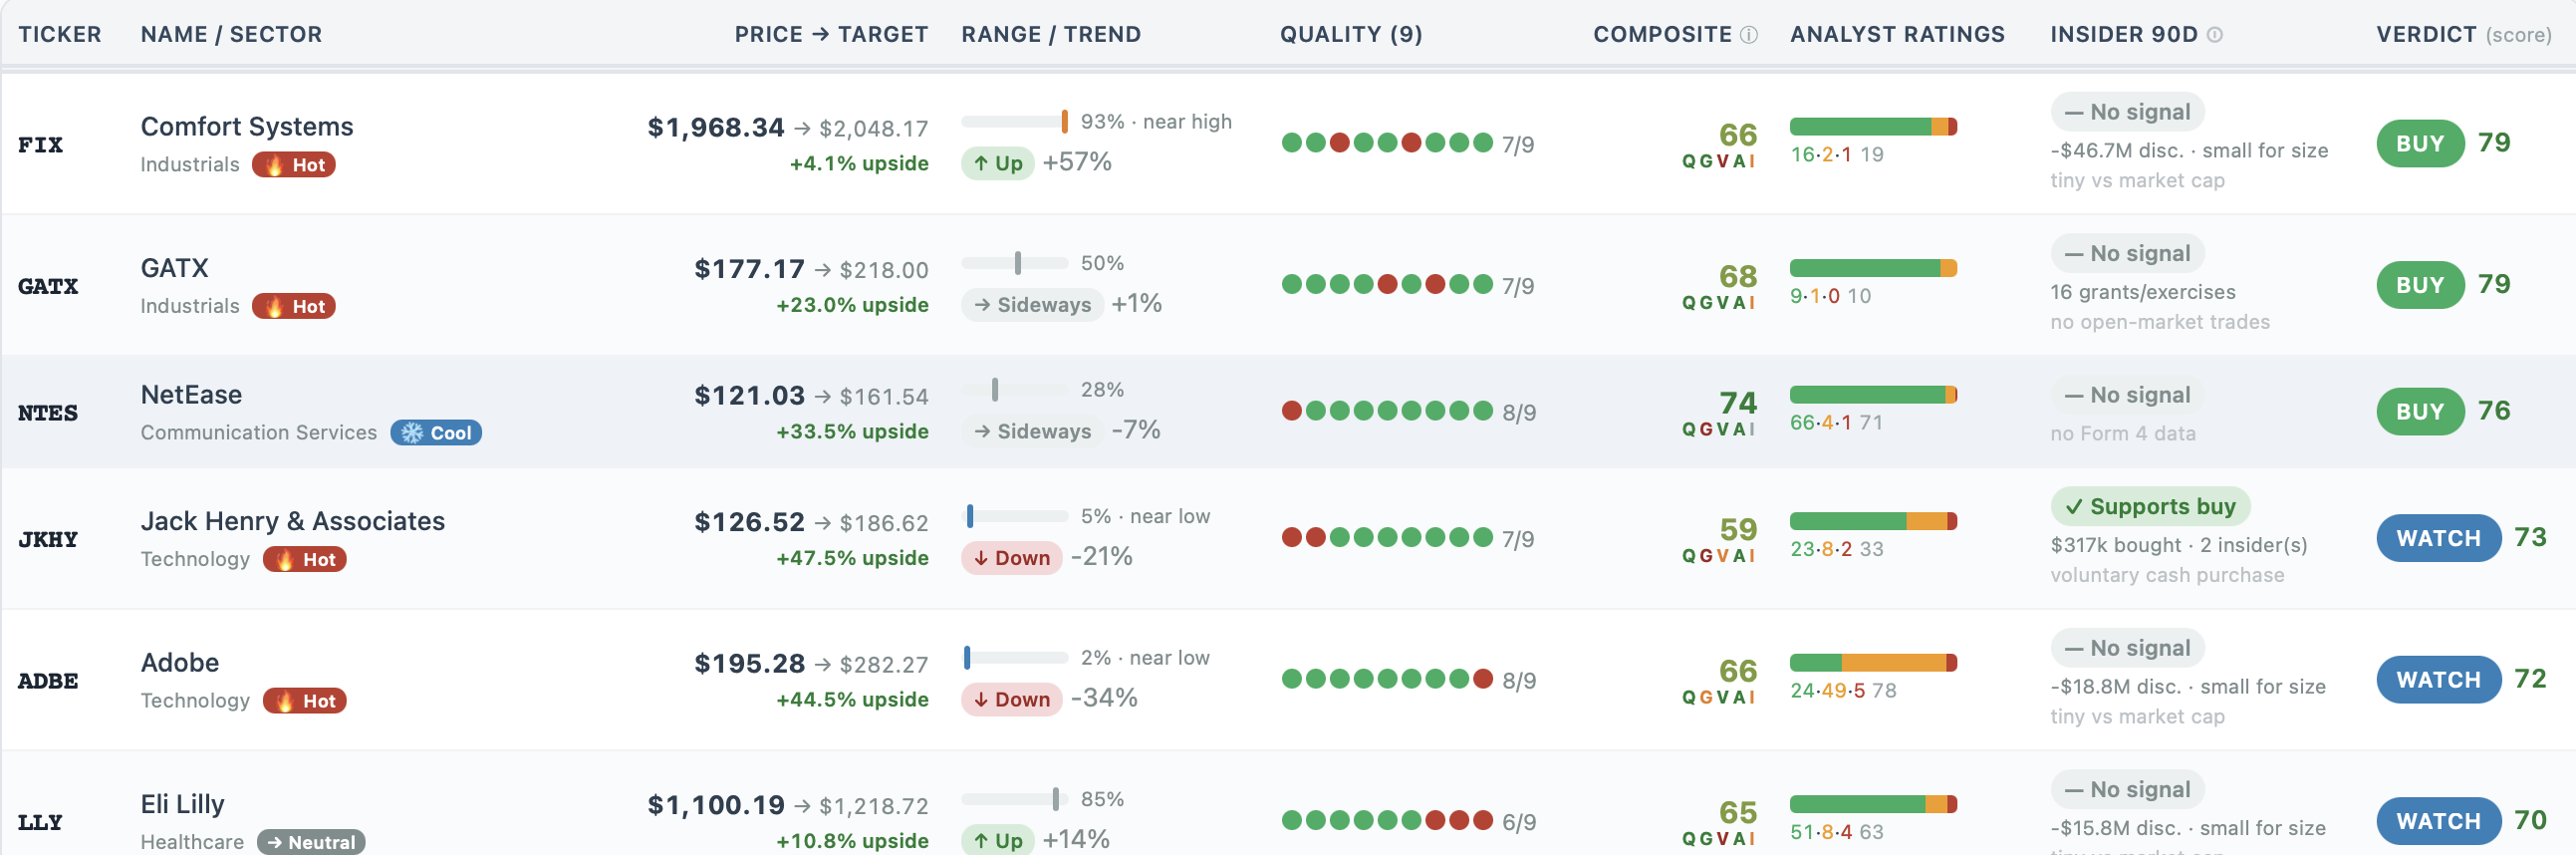Screen dimensions: 2576x855
Task: Click the Down trend badge for Adobe
Action: 1011,699
